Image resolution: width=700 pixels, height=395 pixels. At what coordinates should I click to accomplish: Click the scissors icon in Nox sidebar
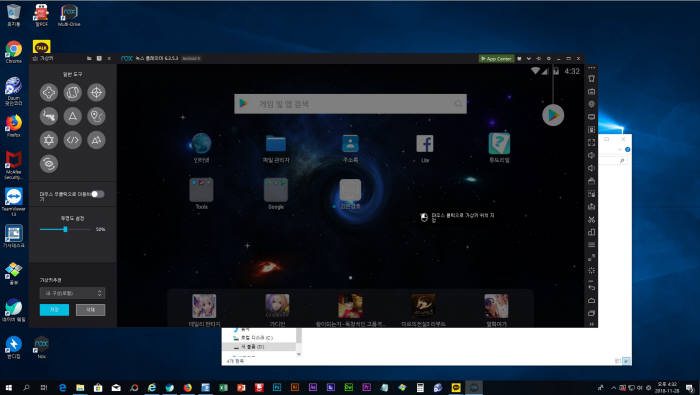592,220
